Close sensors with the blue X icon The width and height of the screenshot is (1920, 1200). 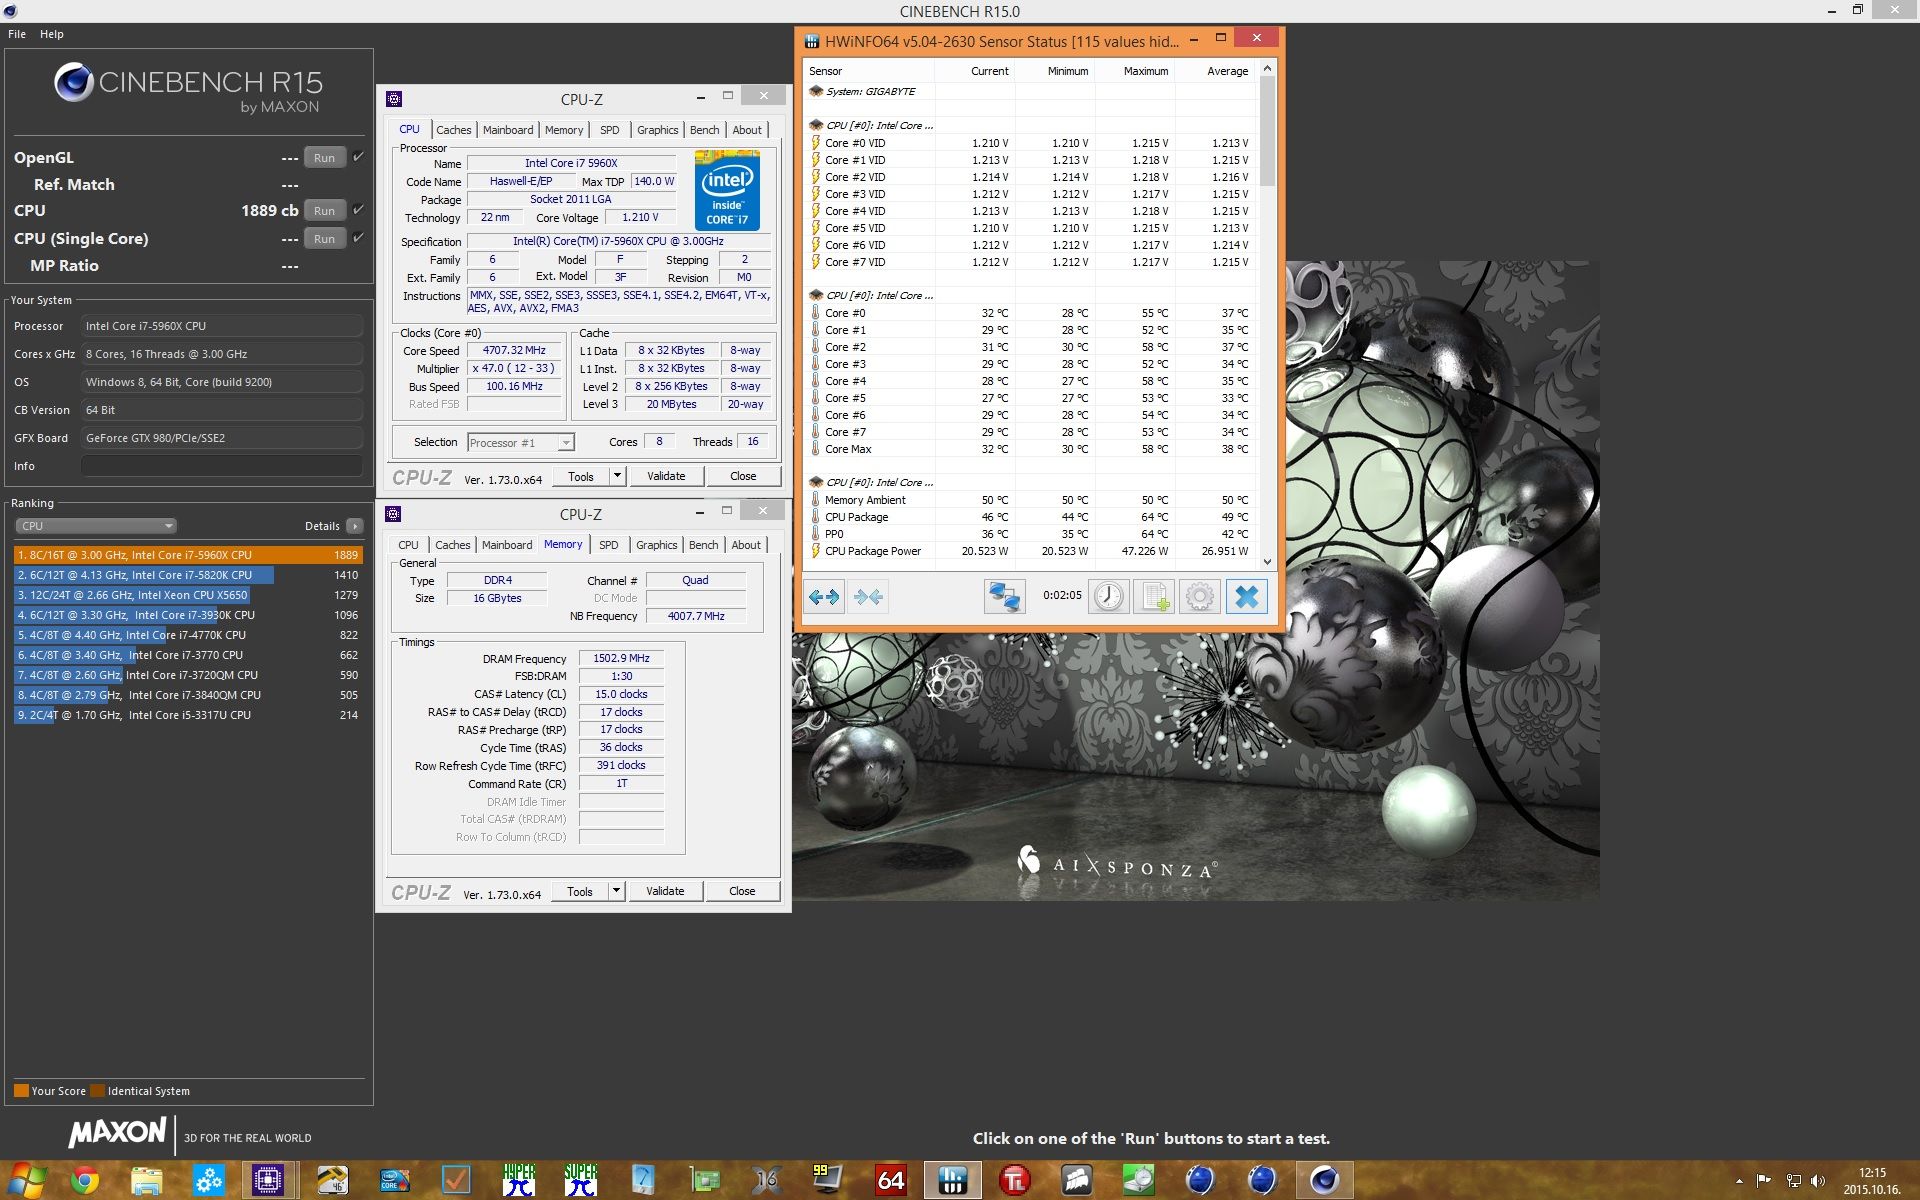[1246, 597]
